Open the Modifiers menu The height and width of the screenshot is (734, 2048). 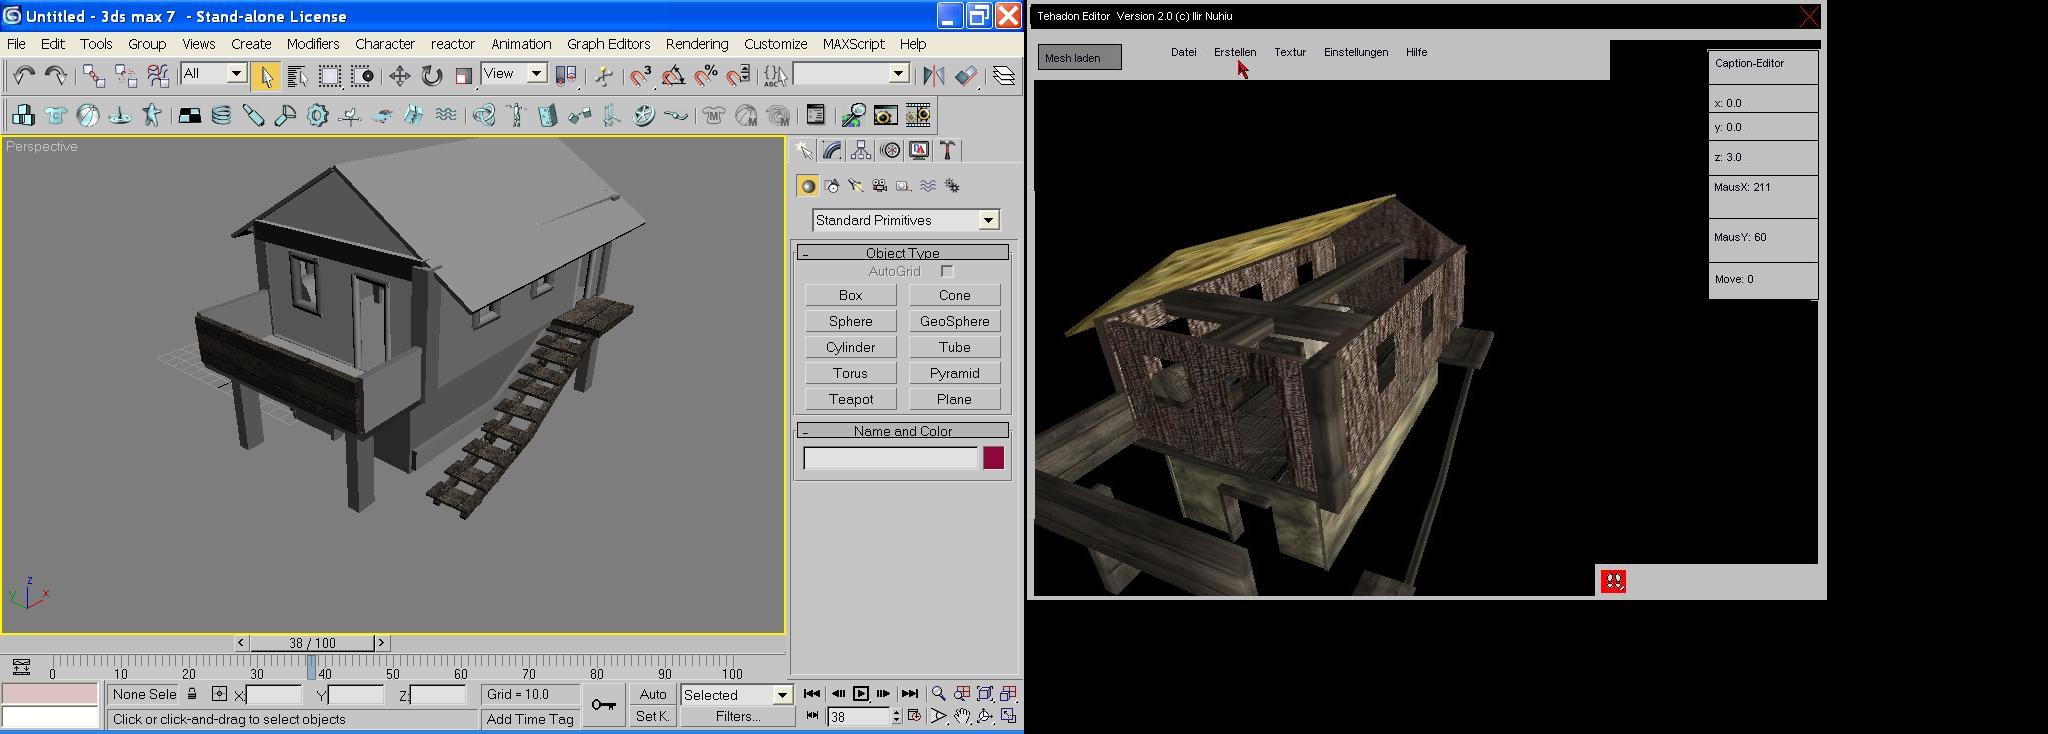(312, 44)
